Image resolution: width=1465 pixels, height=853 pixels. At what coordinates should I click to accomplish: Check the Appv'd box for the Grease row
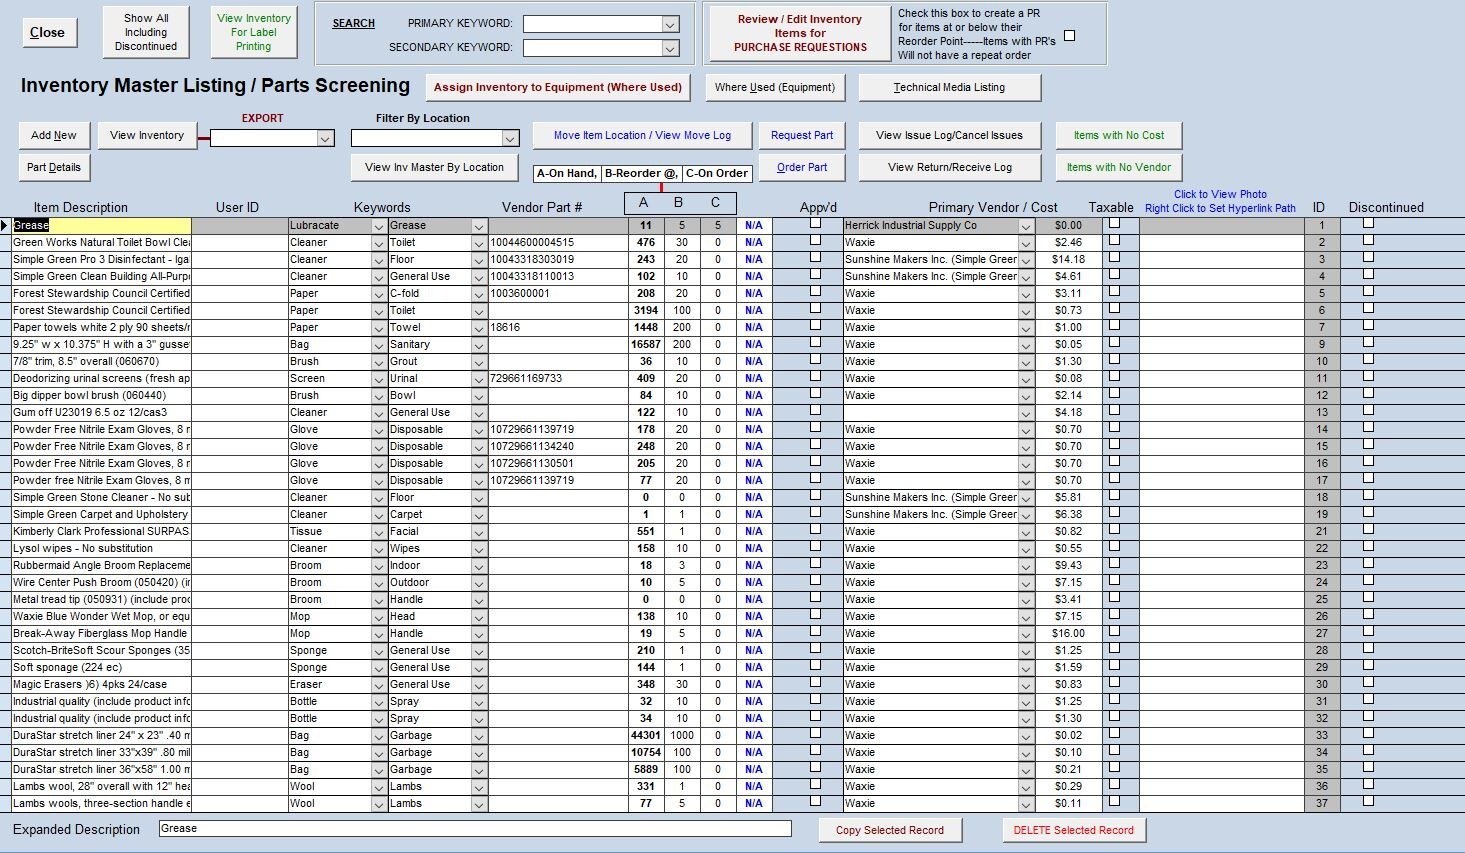click(x=816, y=225)
